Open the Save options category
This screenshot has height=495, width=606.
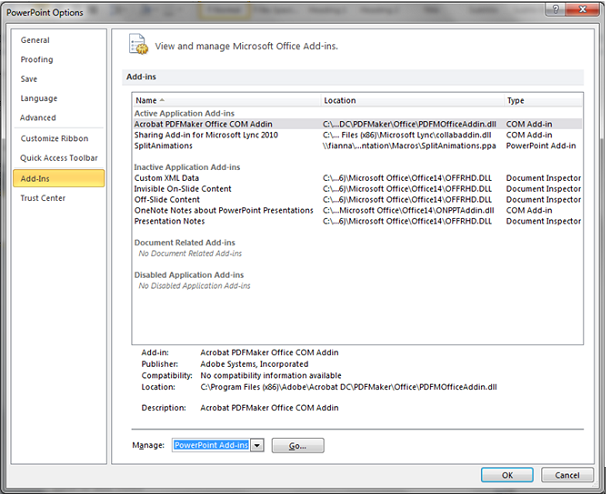[29, 78]
